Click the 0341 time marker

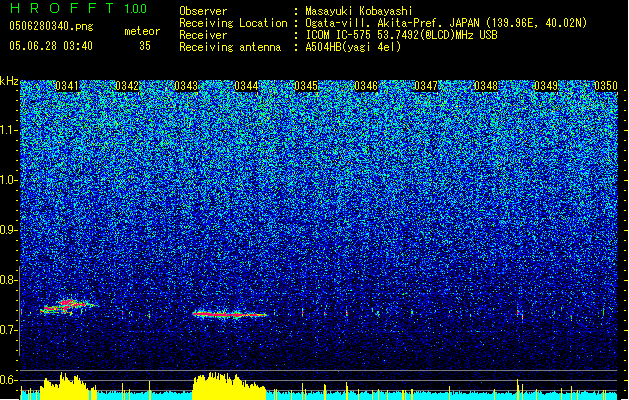67,86
